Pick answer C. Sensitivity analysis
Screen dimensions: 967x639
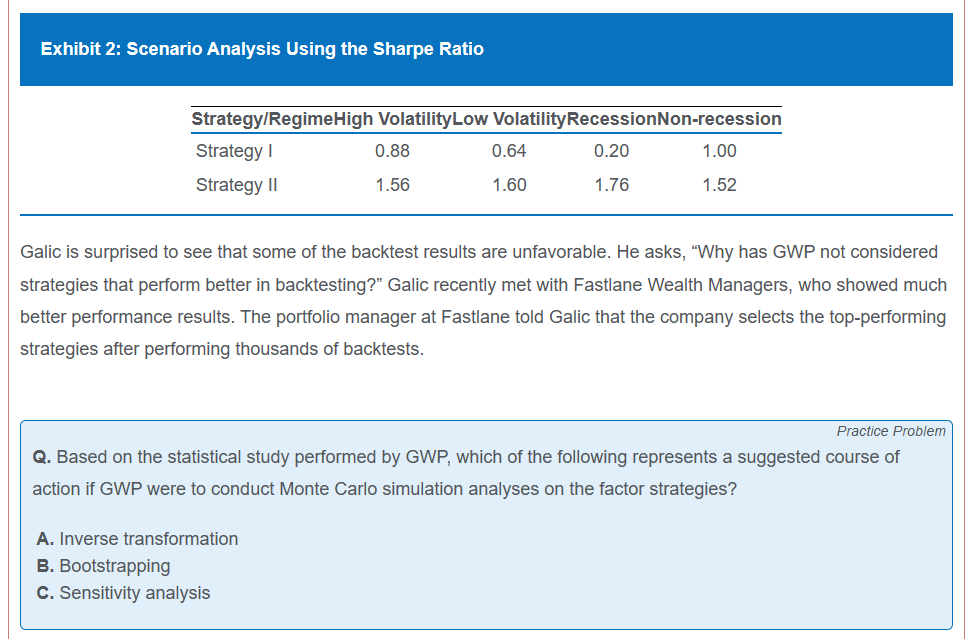(x=123, y=593)
